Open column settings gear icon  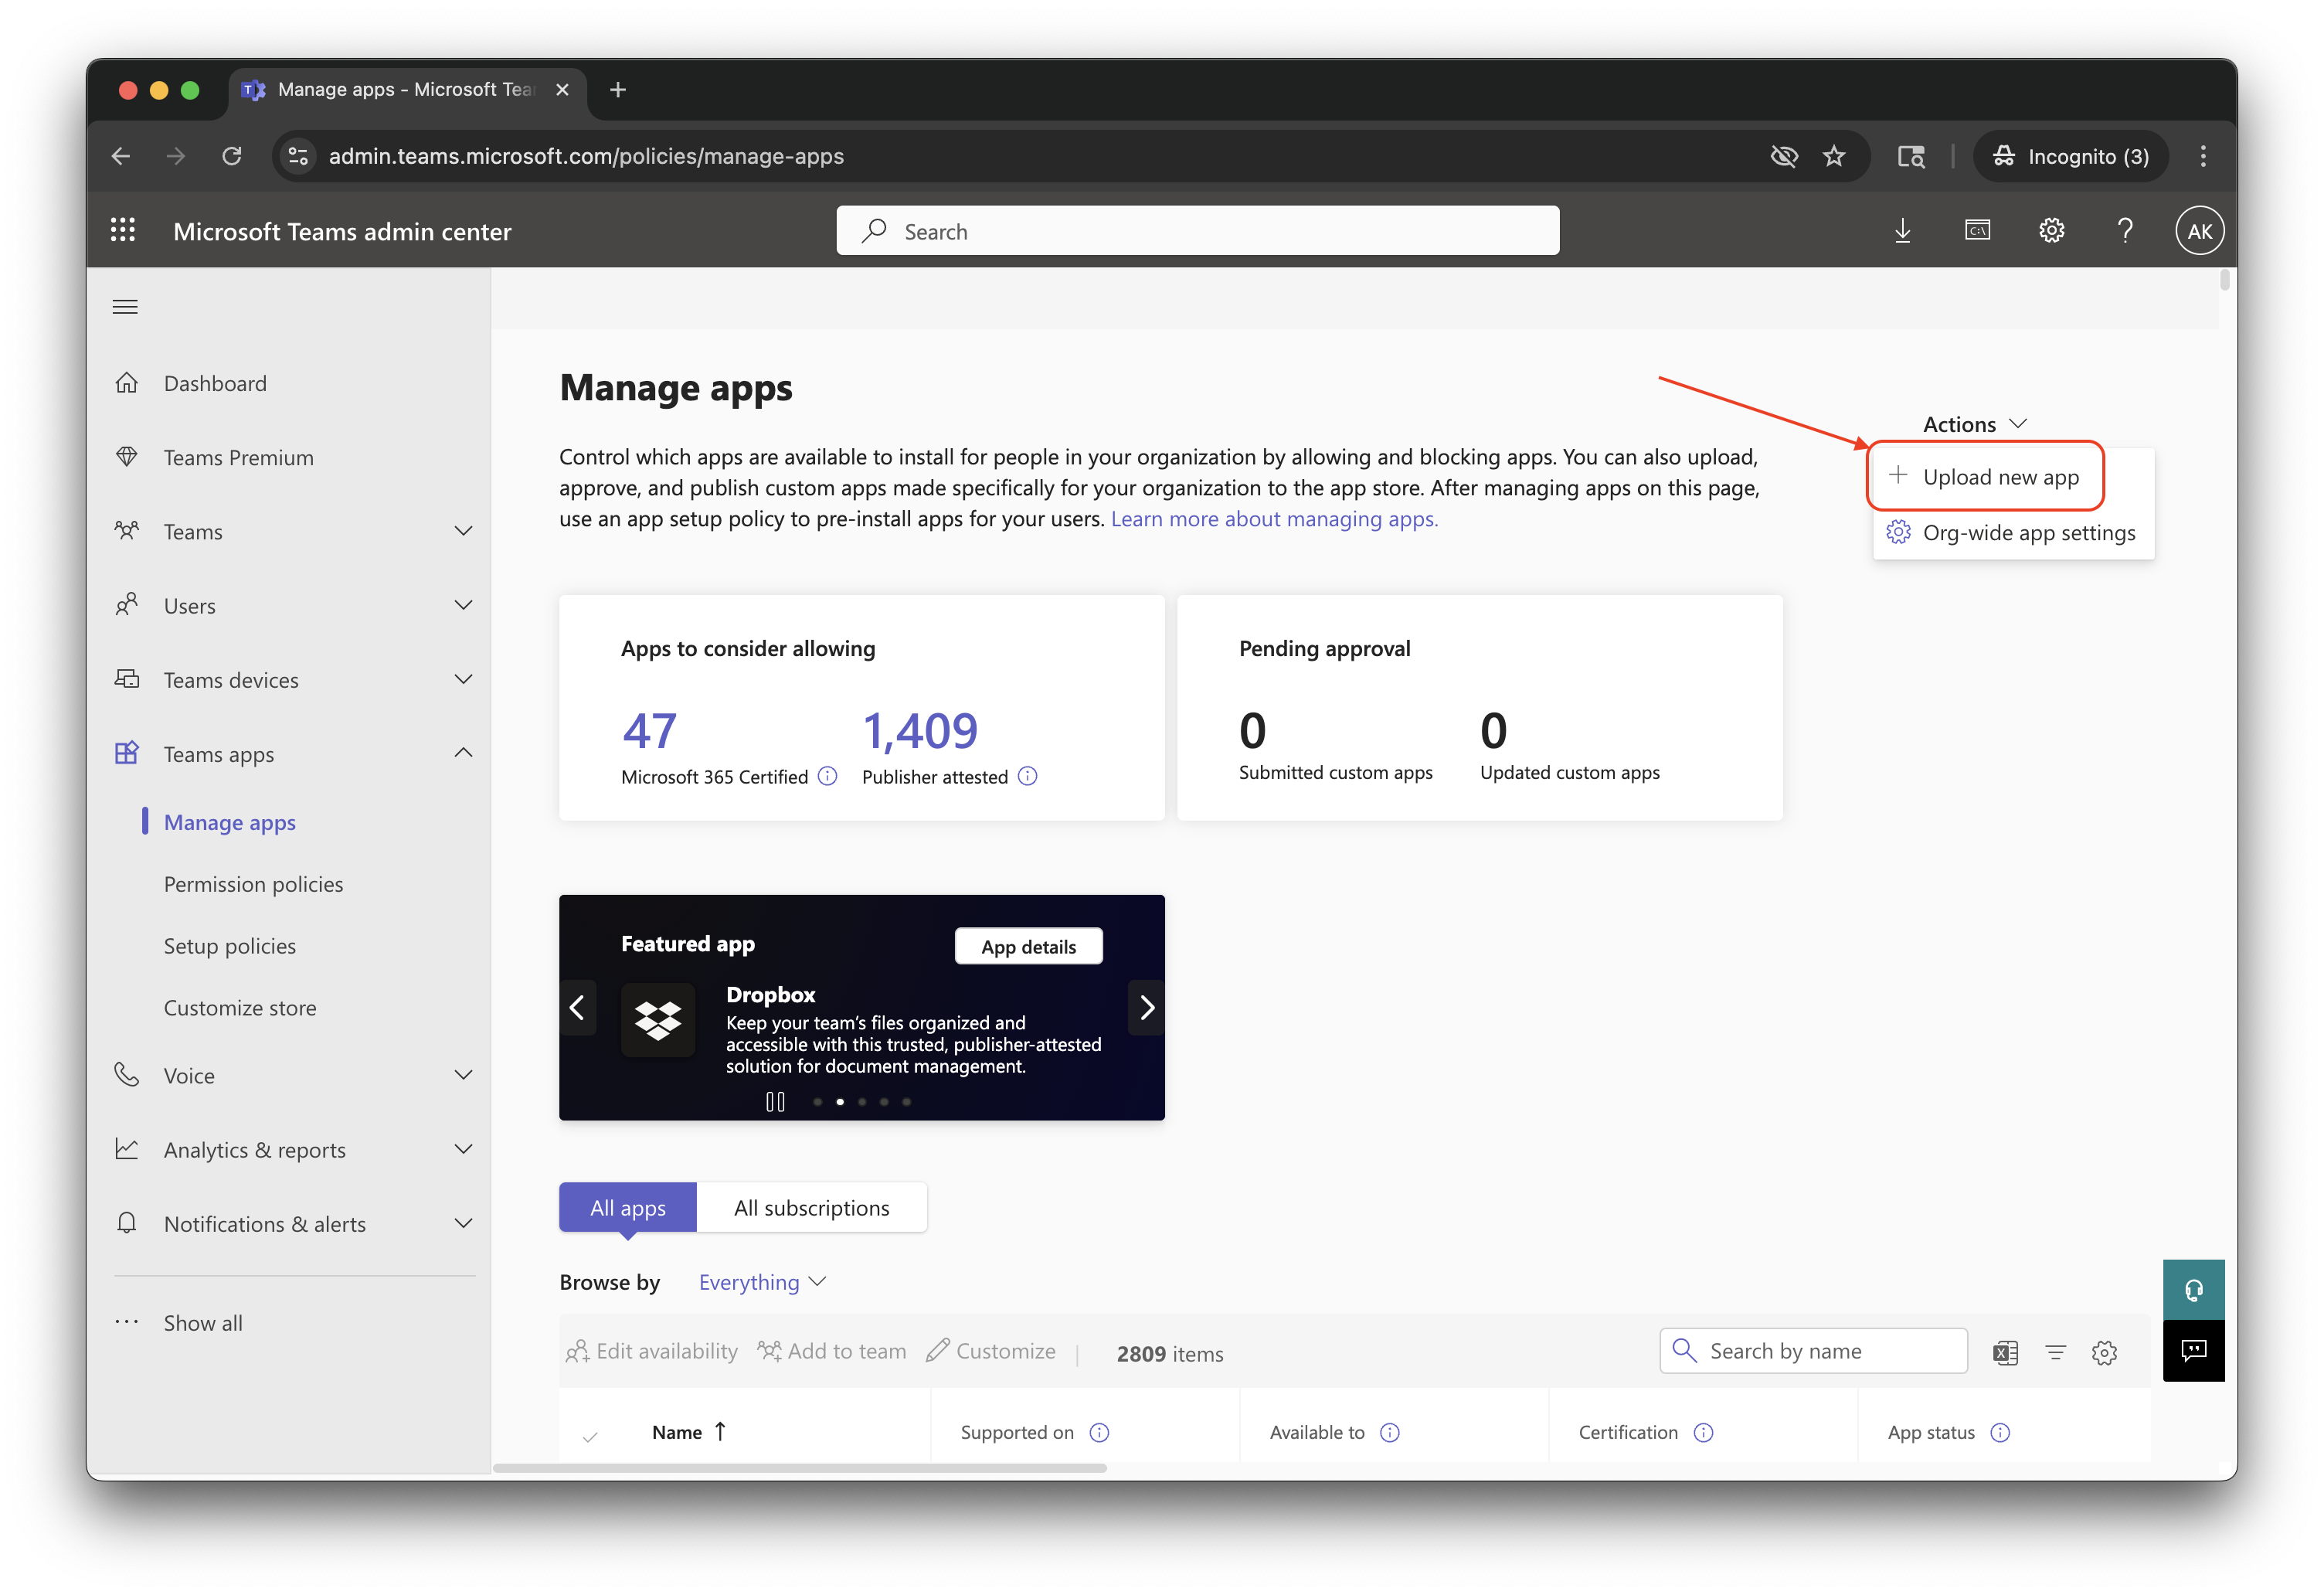(x=2104, y=1353)
